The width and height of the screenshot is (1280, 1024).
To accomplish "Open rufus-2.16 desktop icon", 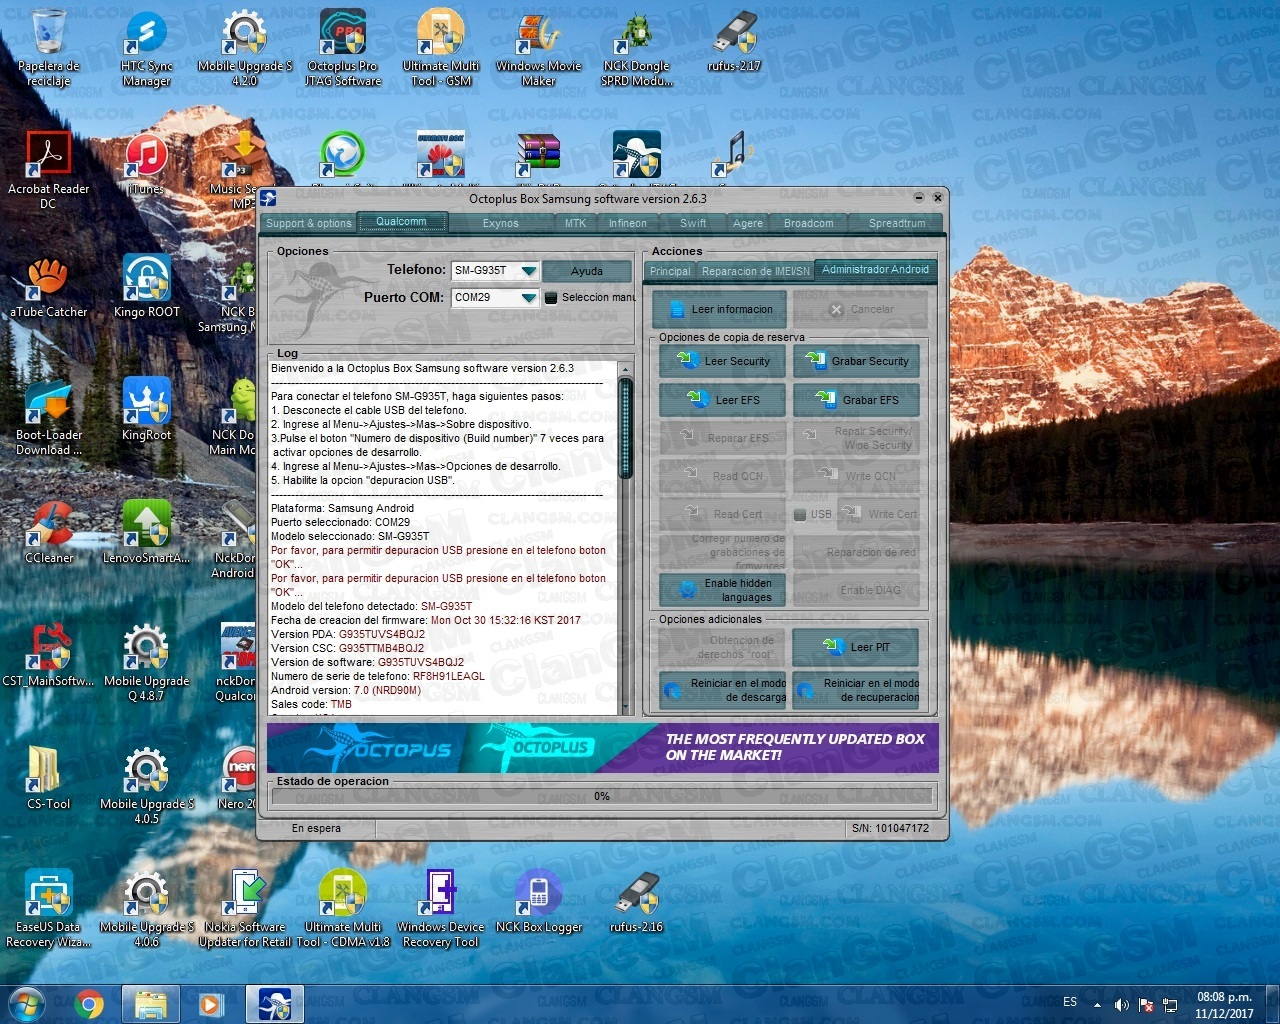I will click(x=636, y=901).
